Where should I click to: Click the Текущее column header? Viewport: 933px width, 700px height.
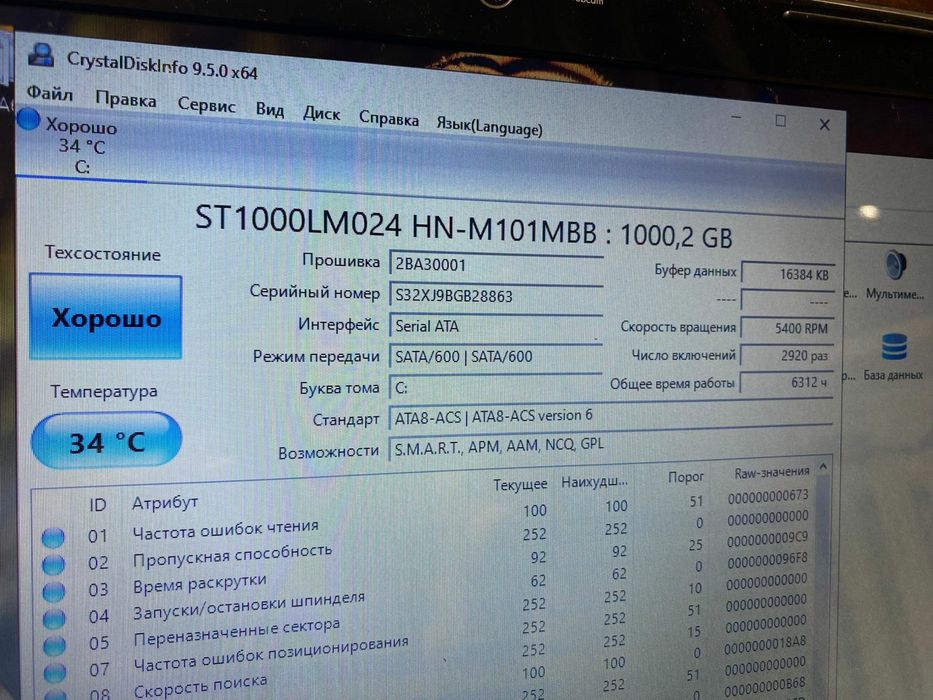[520, 485]
